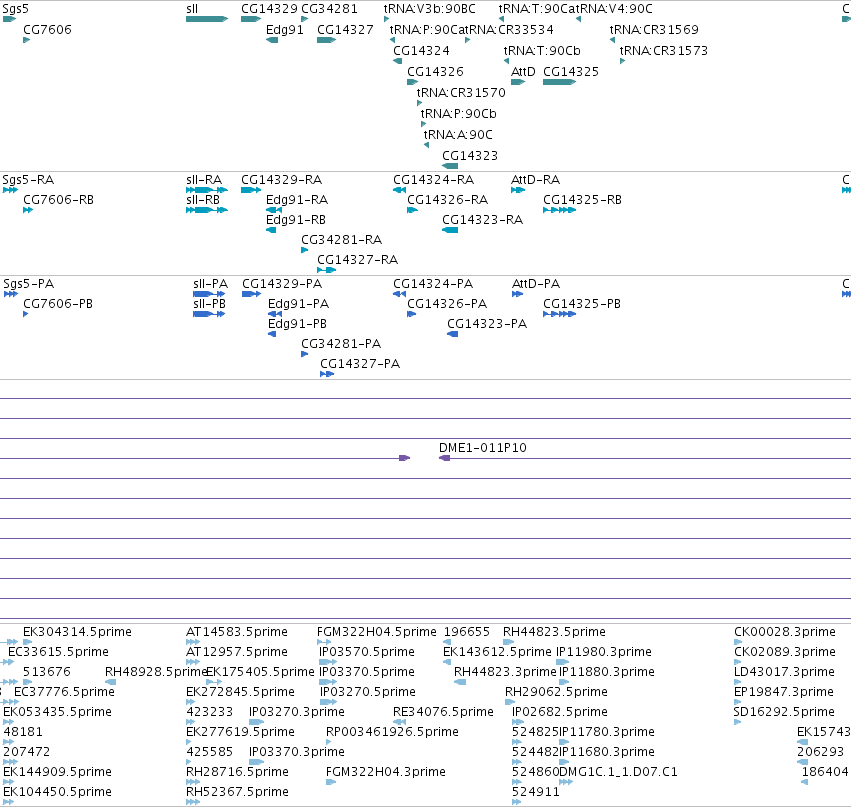
Task: Select the CG14324 gene label
Action: 421,50
